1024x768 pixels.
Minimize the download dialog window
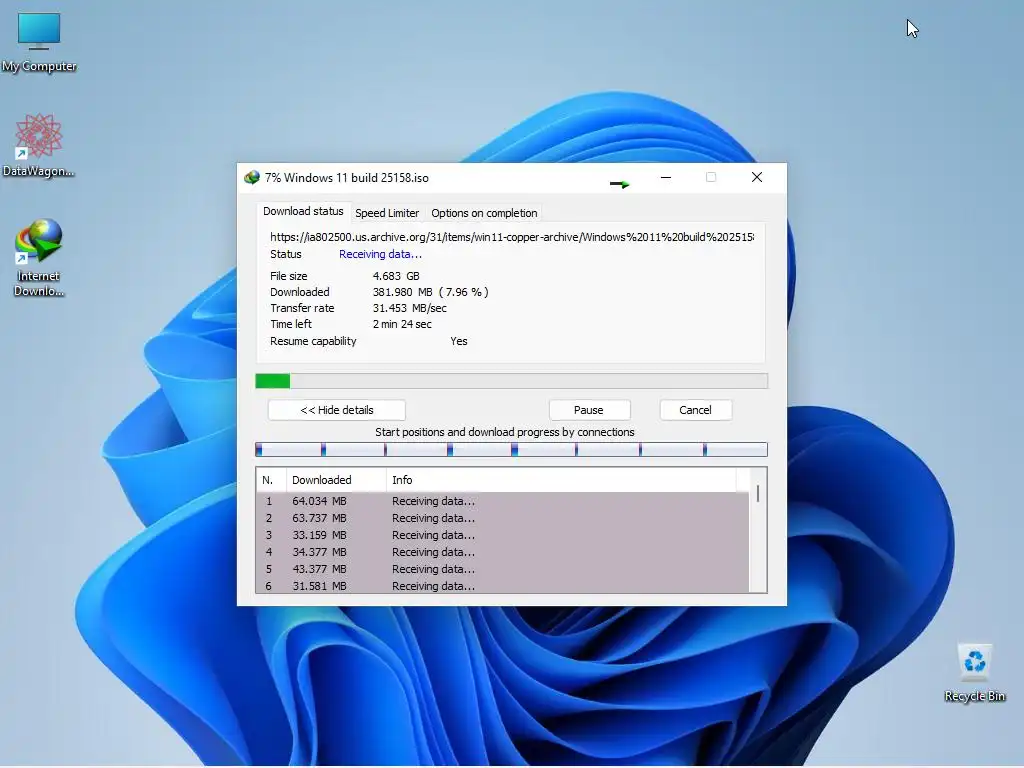pyautogui.click(x=665, y=178)
